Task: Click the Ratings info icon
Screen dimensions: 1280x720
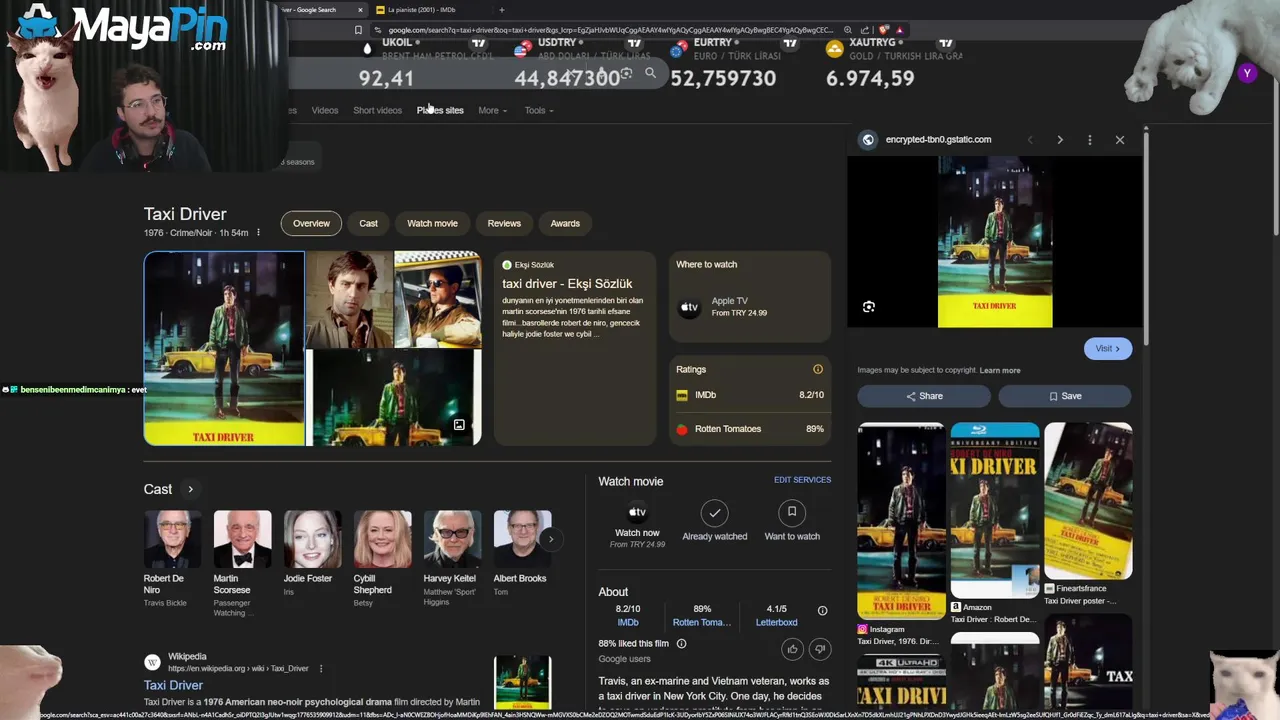Action: pos(818,369)
